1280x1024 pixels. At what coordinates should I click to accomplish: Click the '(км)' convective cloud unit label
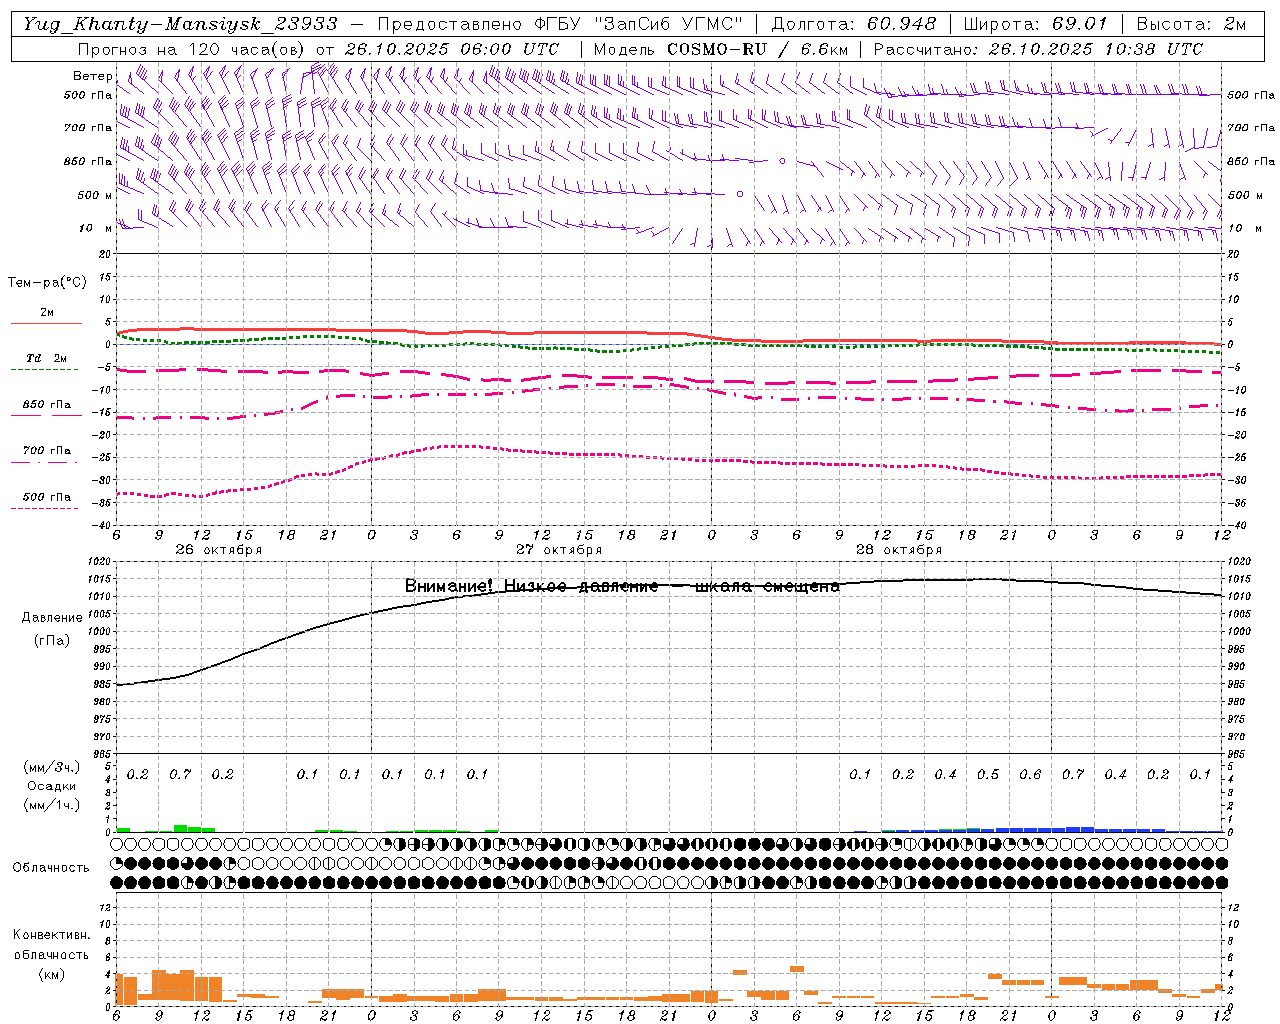tap(52, 974)
